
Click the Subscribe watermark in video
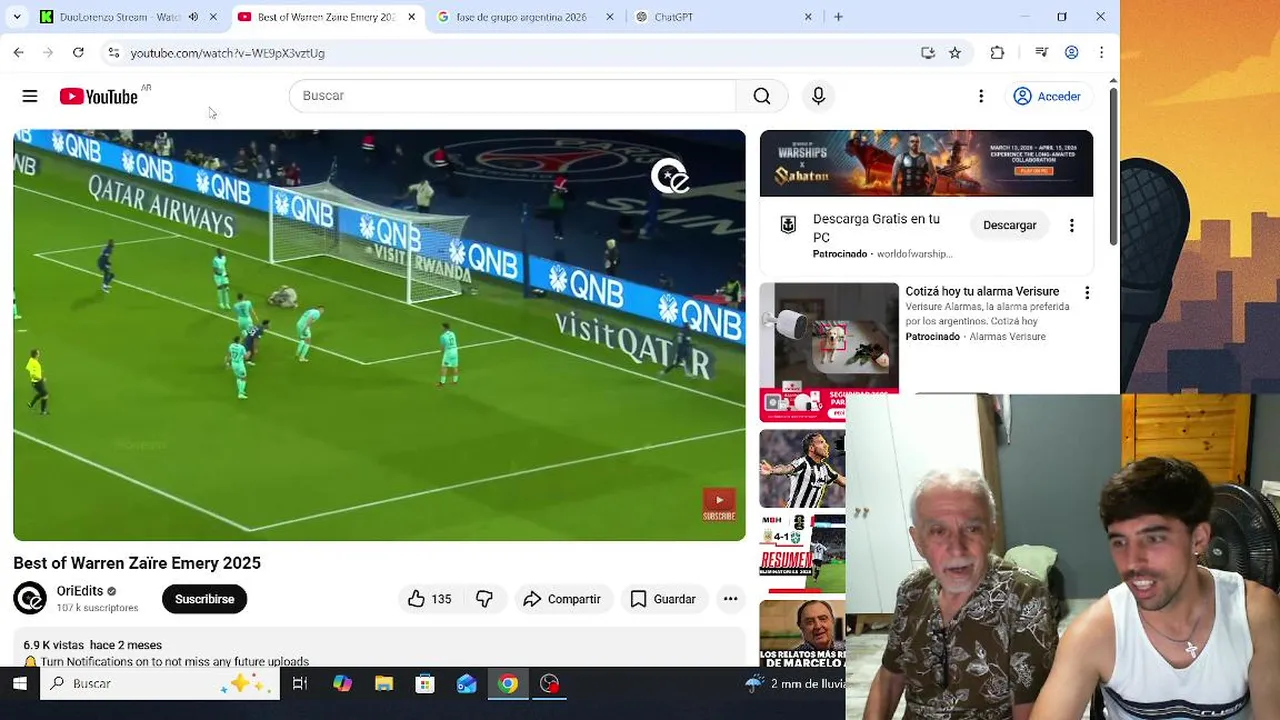[718, 504]
